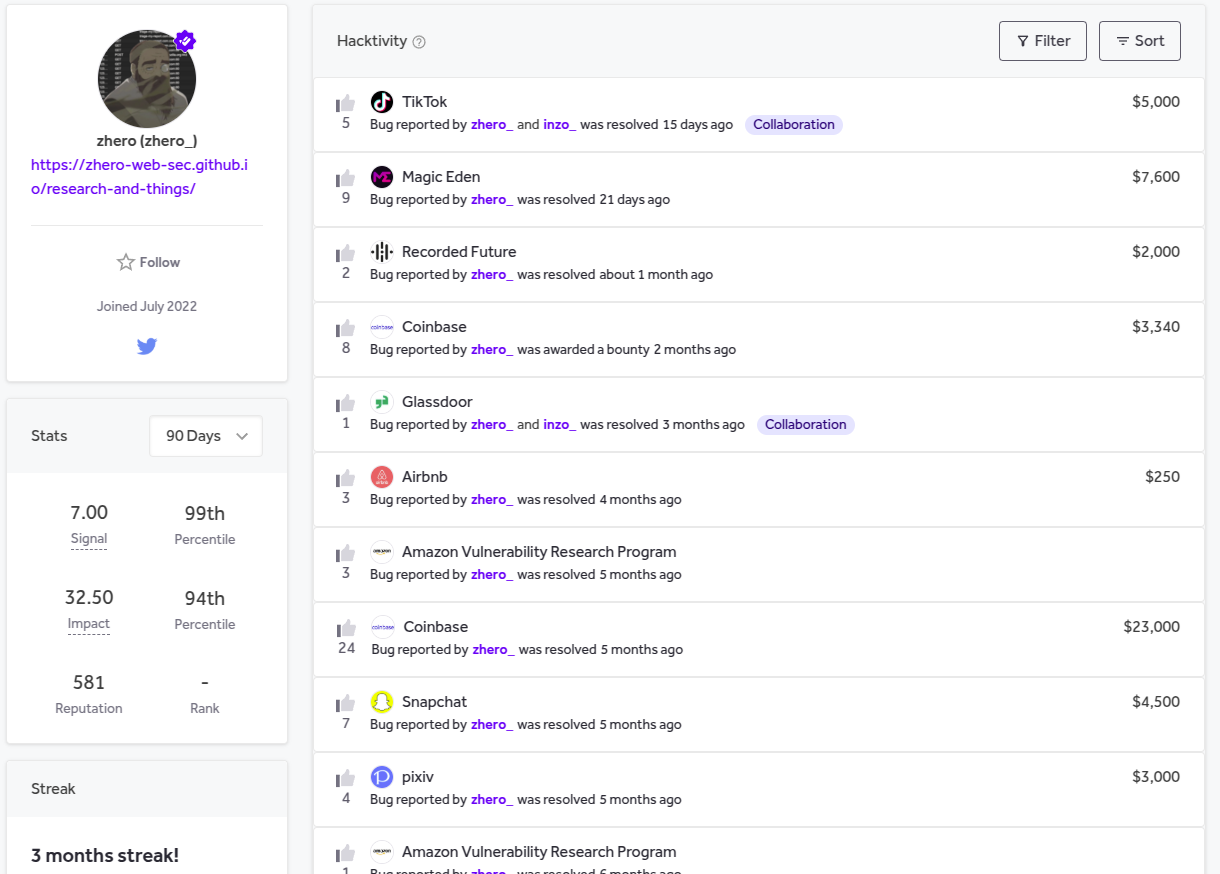
Task: Click the Hacktivity help question icon
Action: (x=419, y=42)
